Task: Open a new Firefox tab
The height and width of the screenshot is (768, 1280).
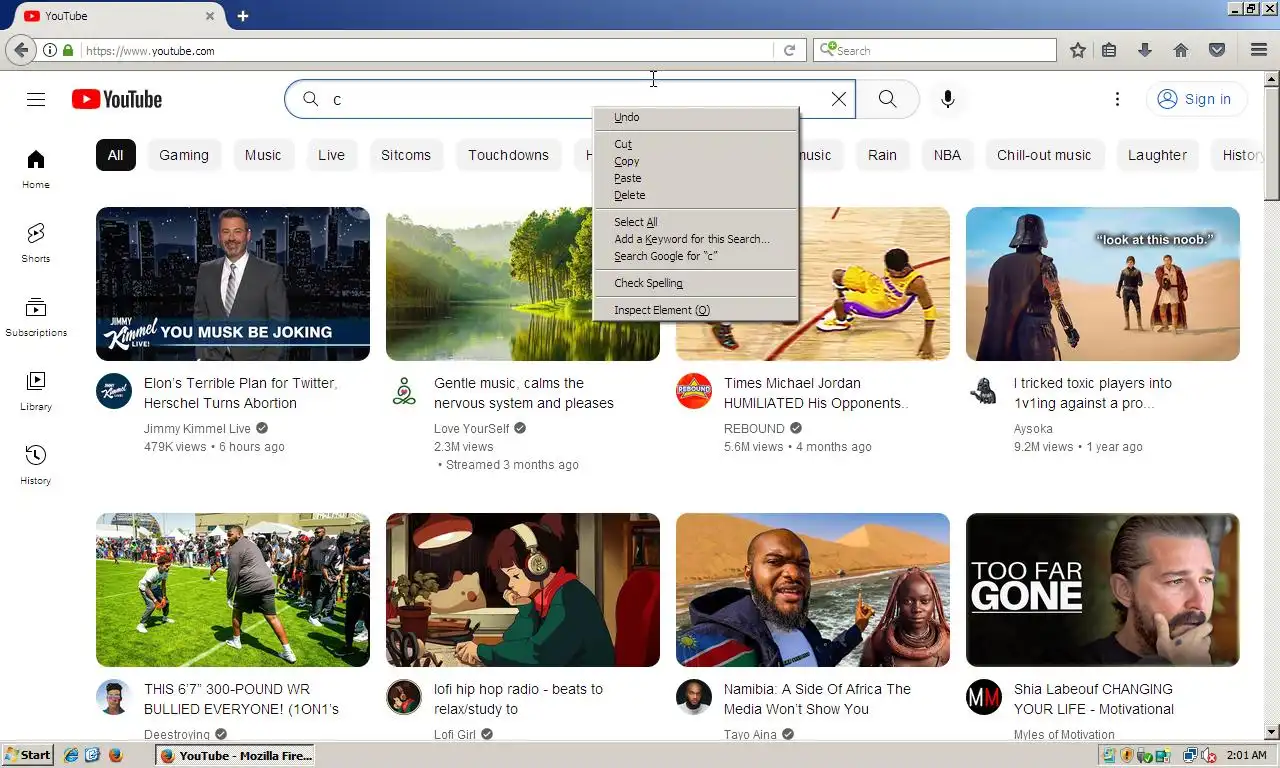Action: click(243, 16)
